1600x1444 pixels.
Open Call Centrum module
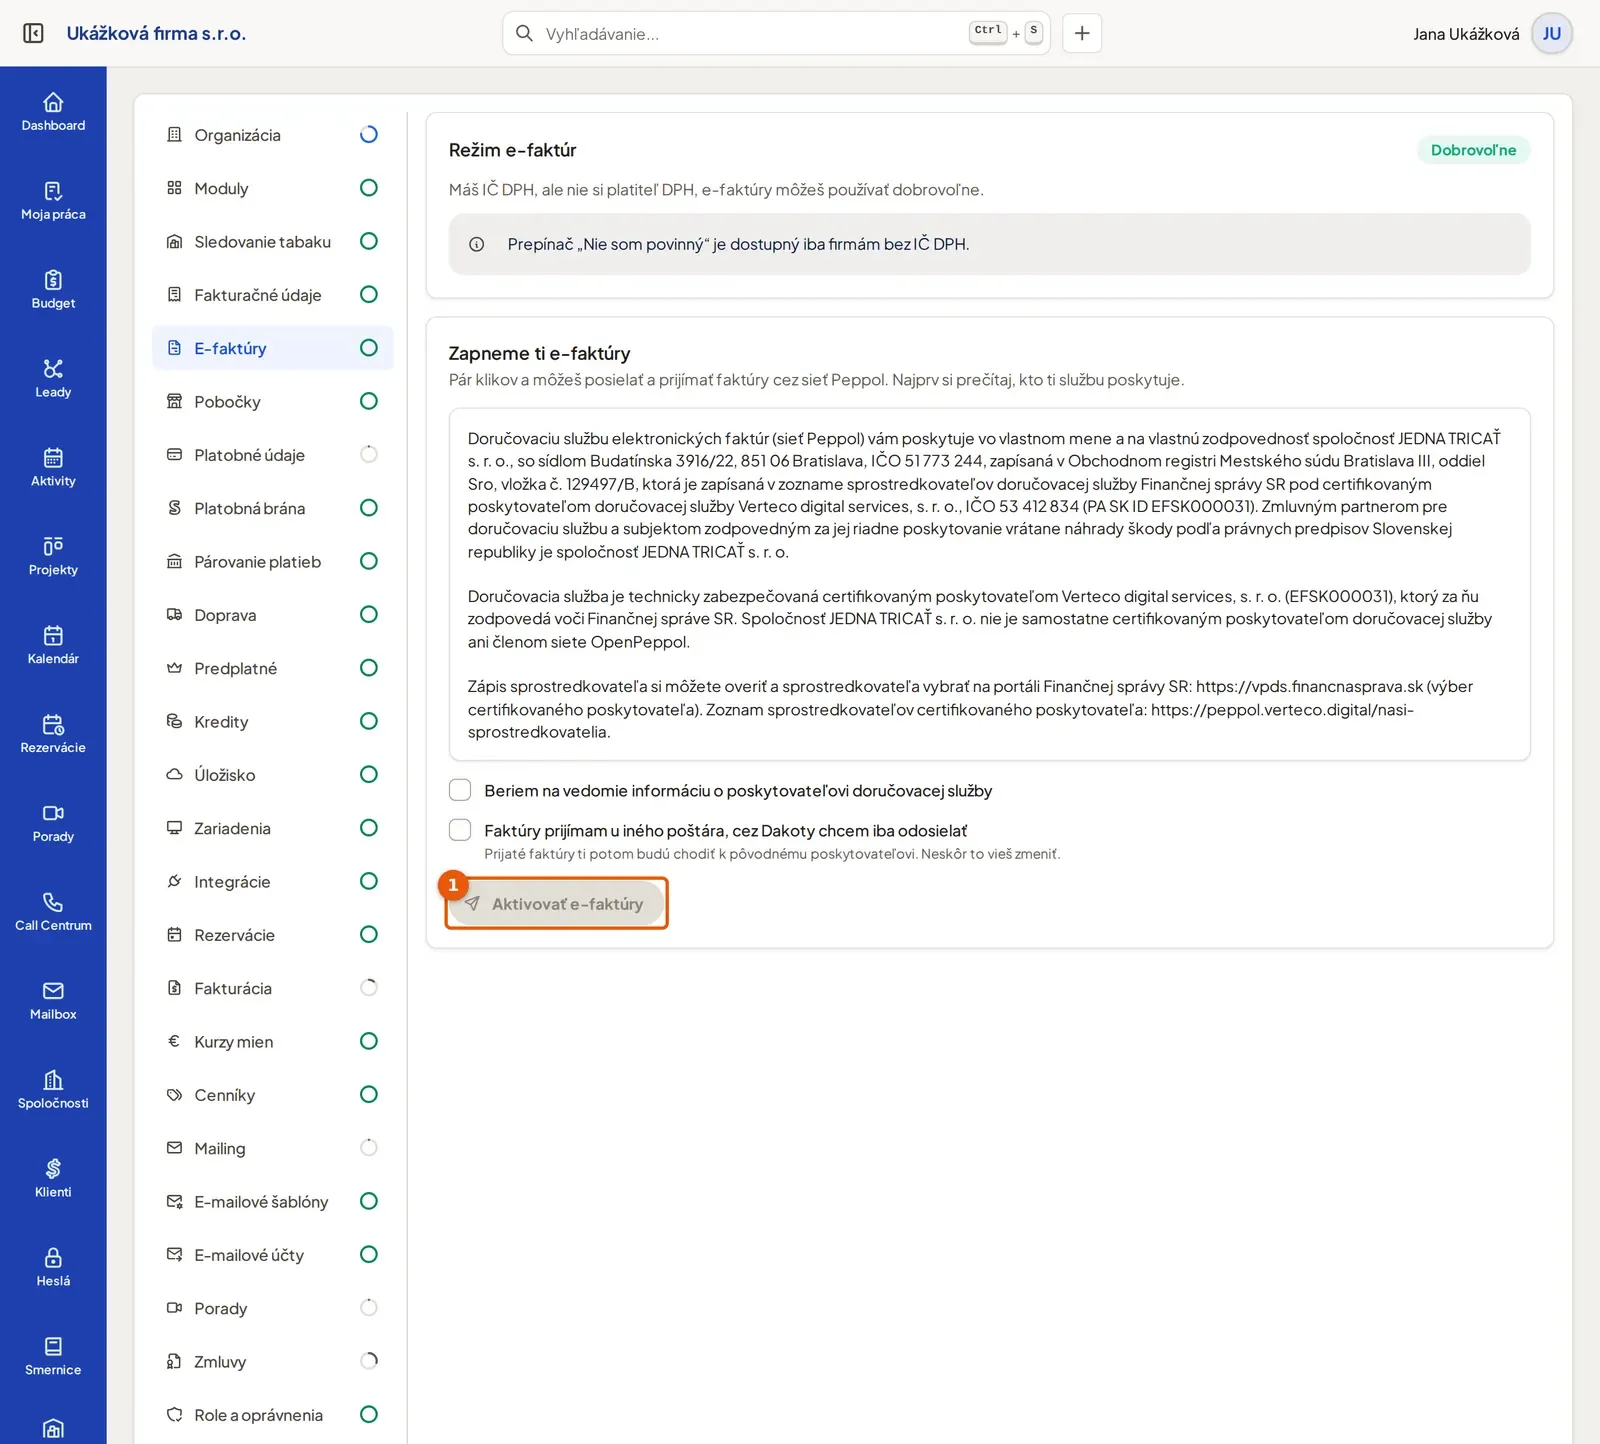(x=53, y=913)
